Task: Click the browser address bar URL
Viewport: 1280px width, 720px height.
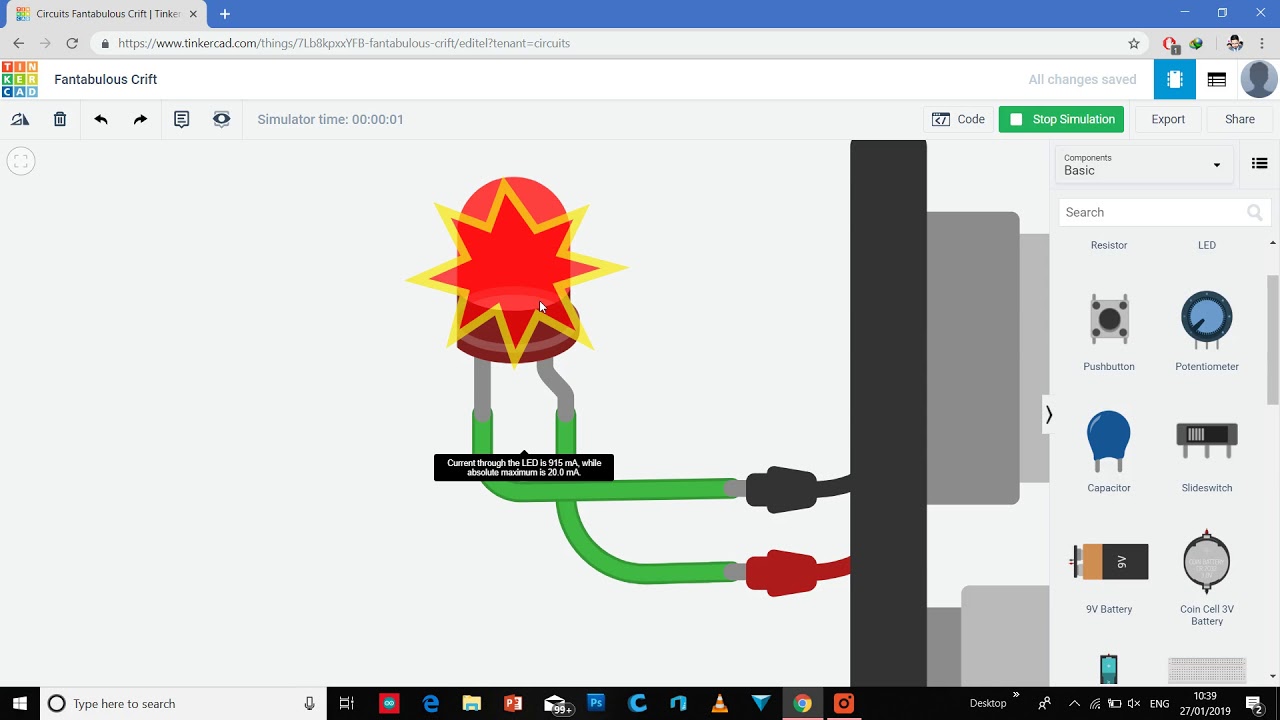Action: pyautogui.click(x=344, y=43)
